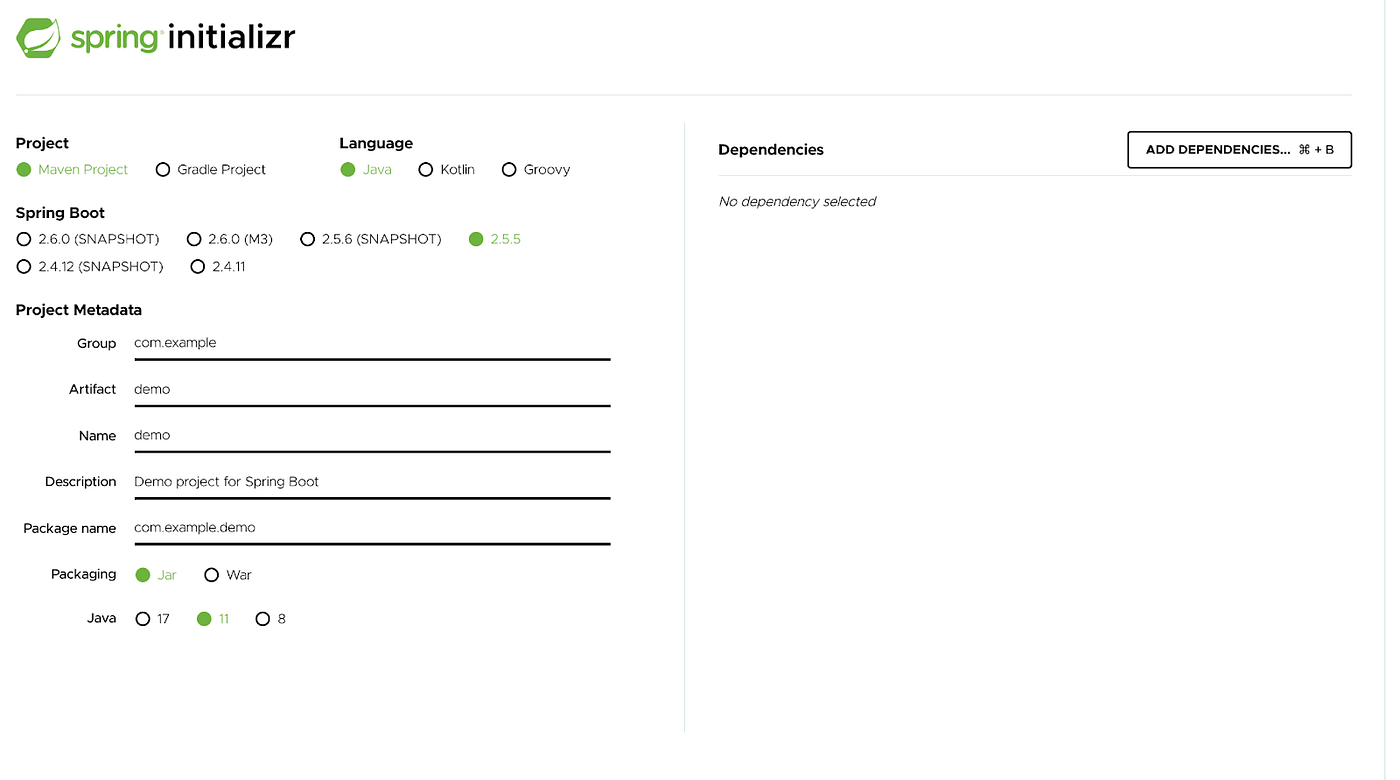Select Spring Boot 2.6.0 (M3)
Image resolution: width=1400 pixels, height=780 pixels.
point(230,239)
